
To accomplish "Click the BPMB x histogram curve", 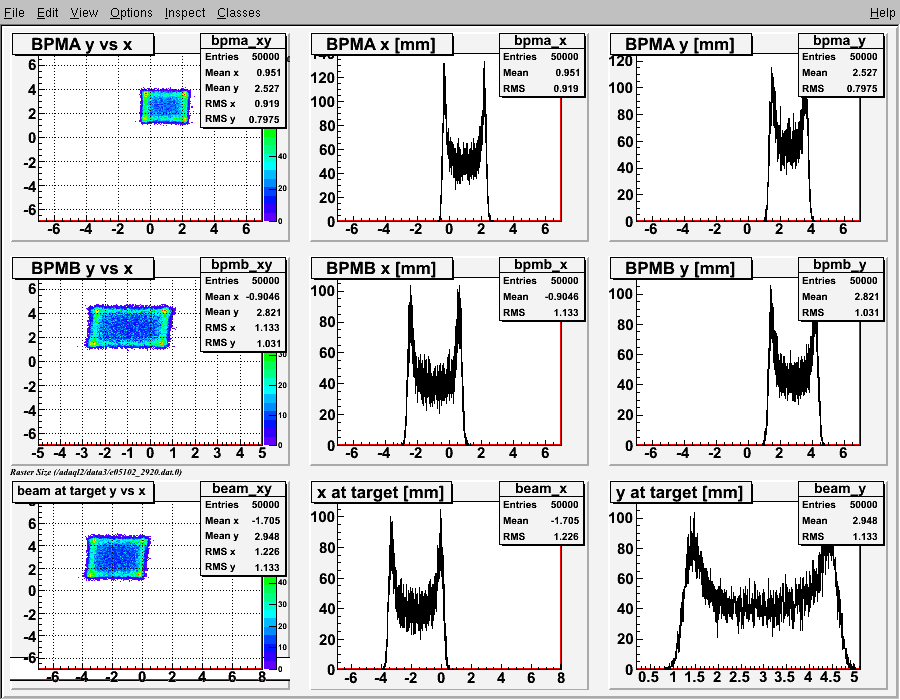I will pos(435,382).
